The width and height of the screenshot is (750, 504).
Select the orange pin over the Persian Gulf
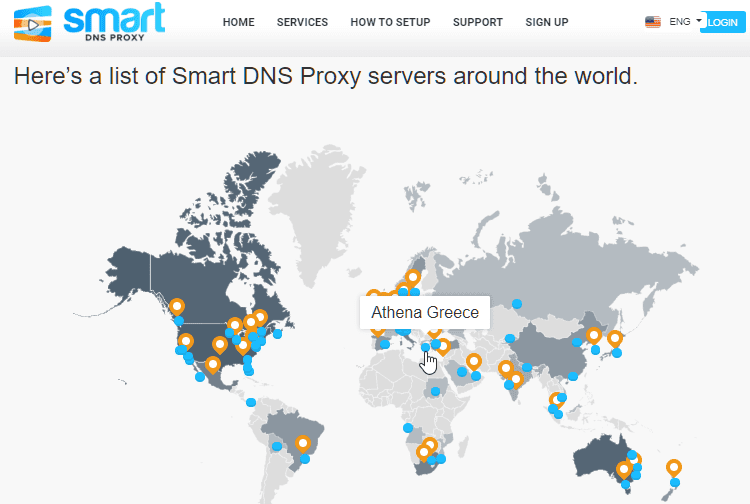click(x=474, y=362)
